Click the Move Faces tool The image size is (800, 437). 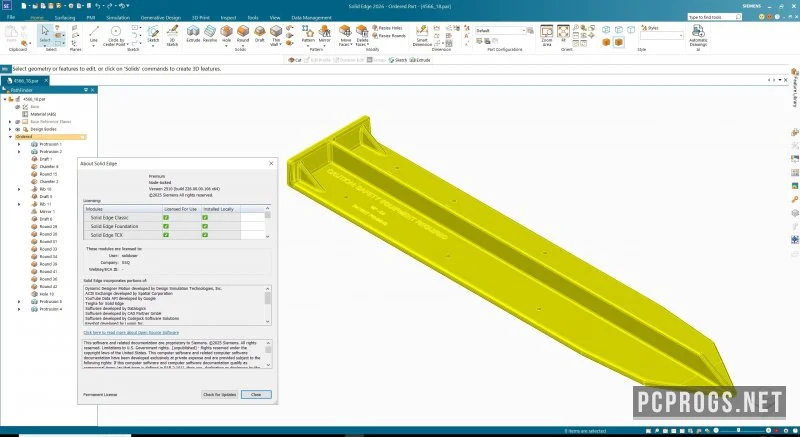coord(345,36)
